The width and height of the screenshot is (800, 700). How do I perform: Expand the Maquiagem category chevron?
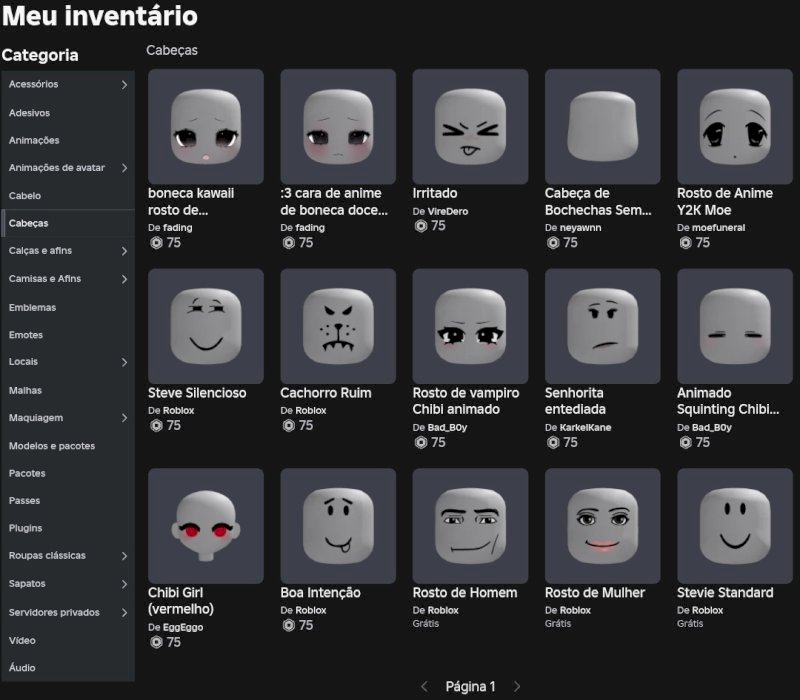pyautogui.click(x=124, y=418)
